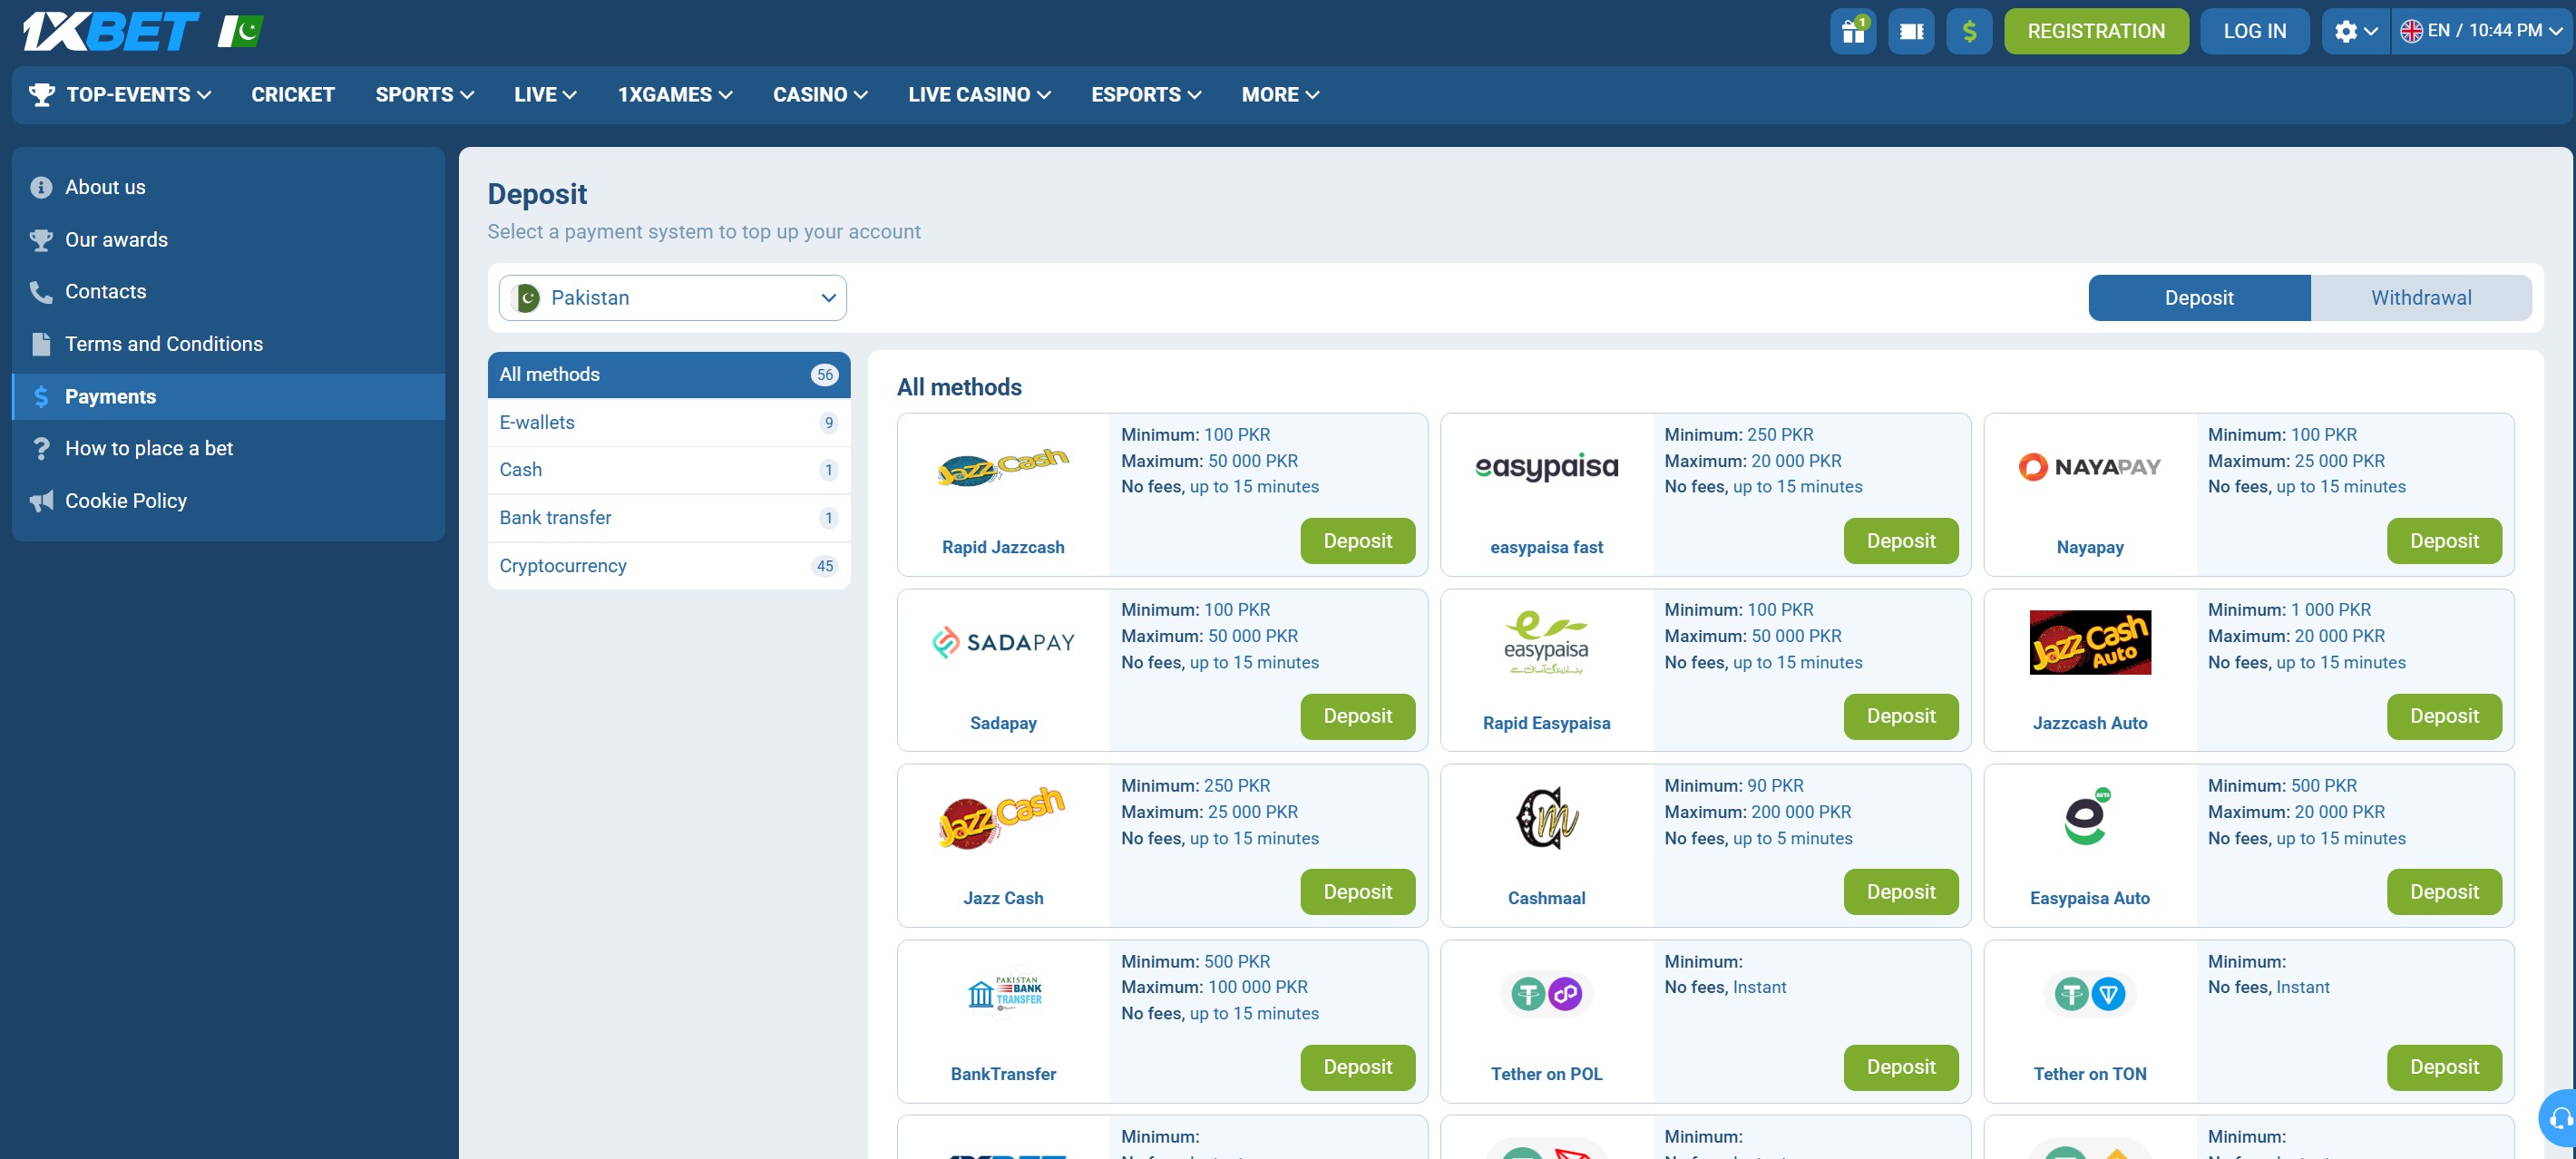
Task: Open the Cookie Policy link
Action: (x=228, y=501)
